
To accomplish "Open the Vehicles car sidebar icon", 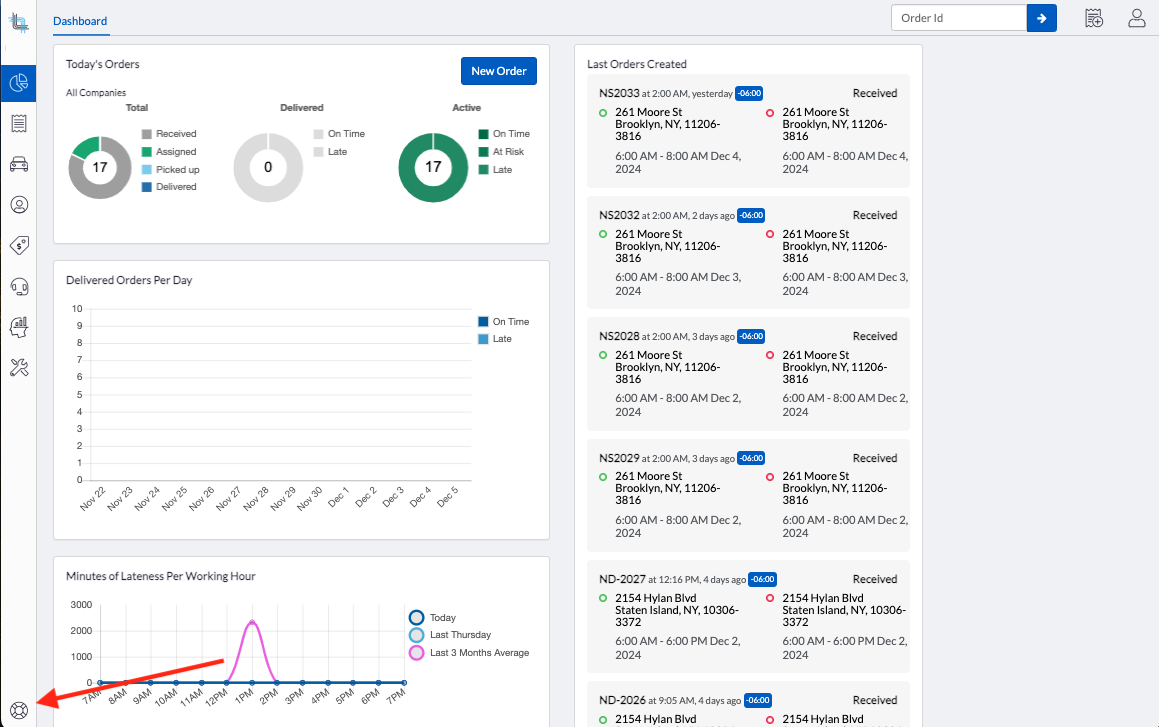I will pyautogui.click(x=19, y=164).
